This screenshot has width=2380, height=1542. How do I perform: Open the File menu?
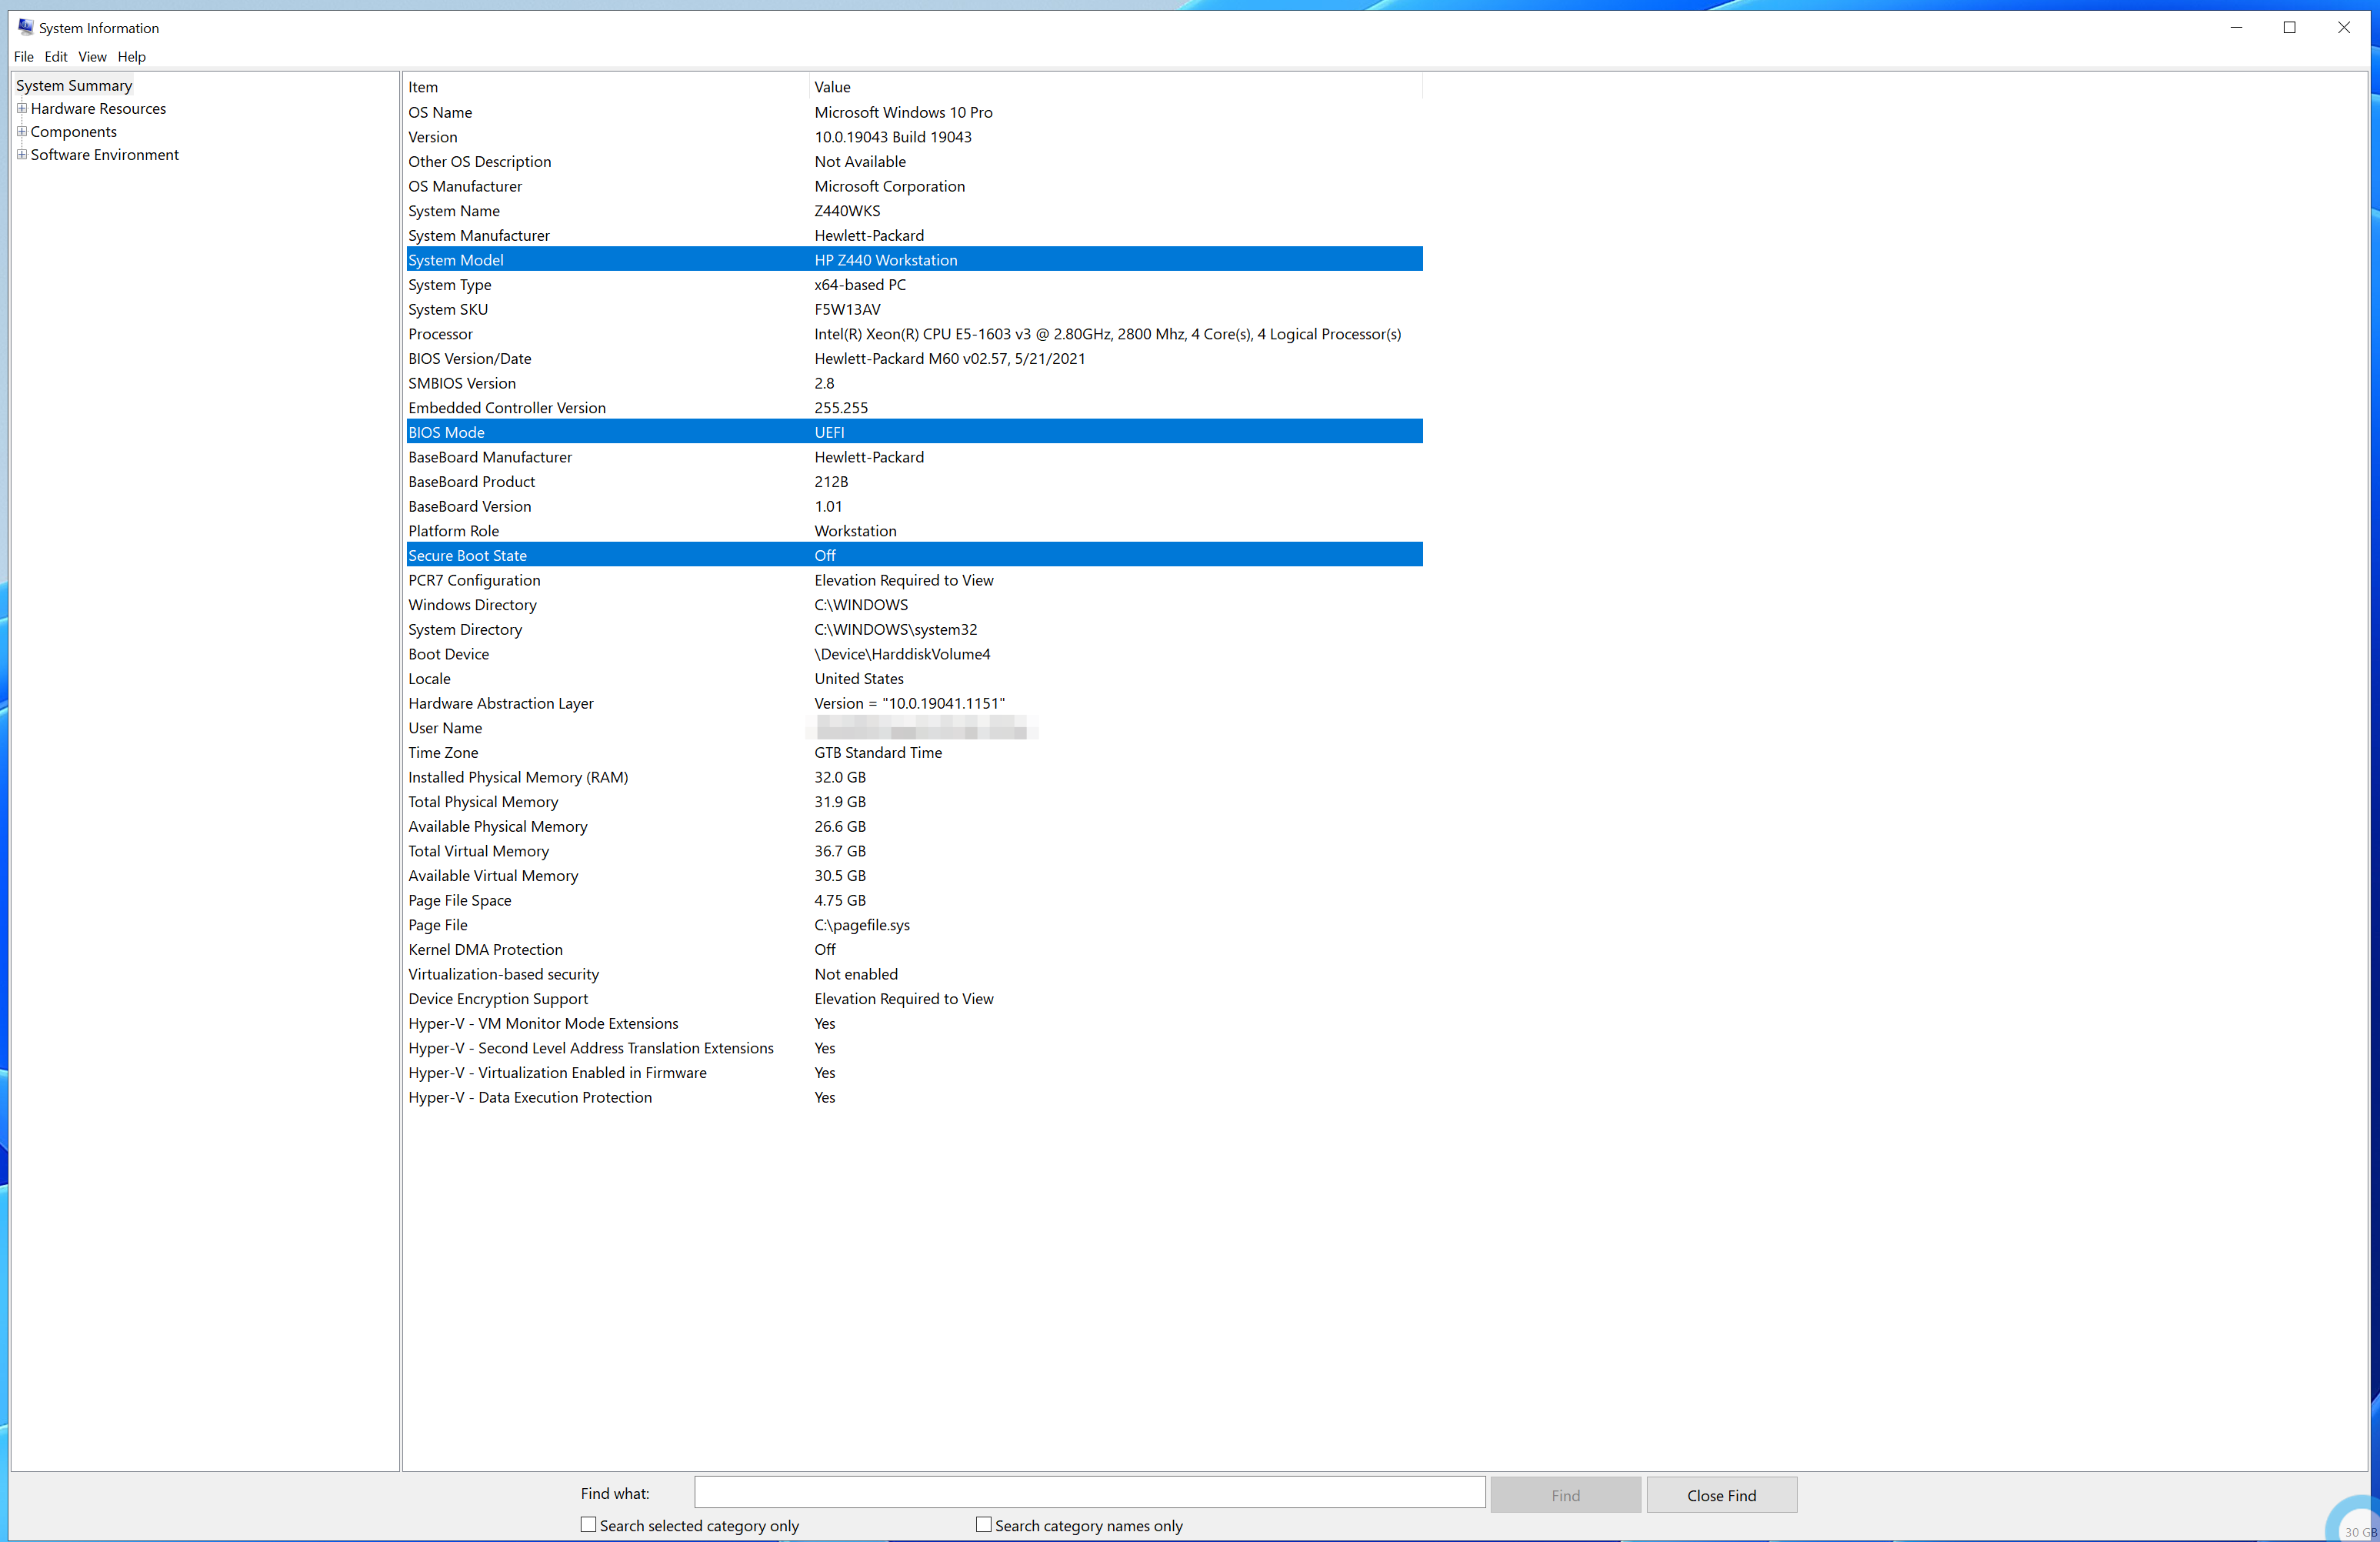24,57
